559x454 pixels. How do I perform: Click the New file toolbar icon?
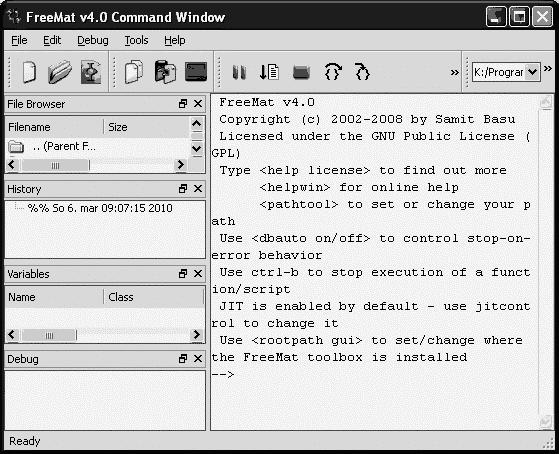(x=29, y=72)
